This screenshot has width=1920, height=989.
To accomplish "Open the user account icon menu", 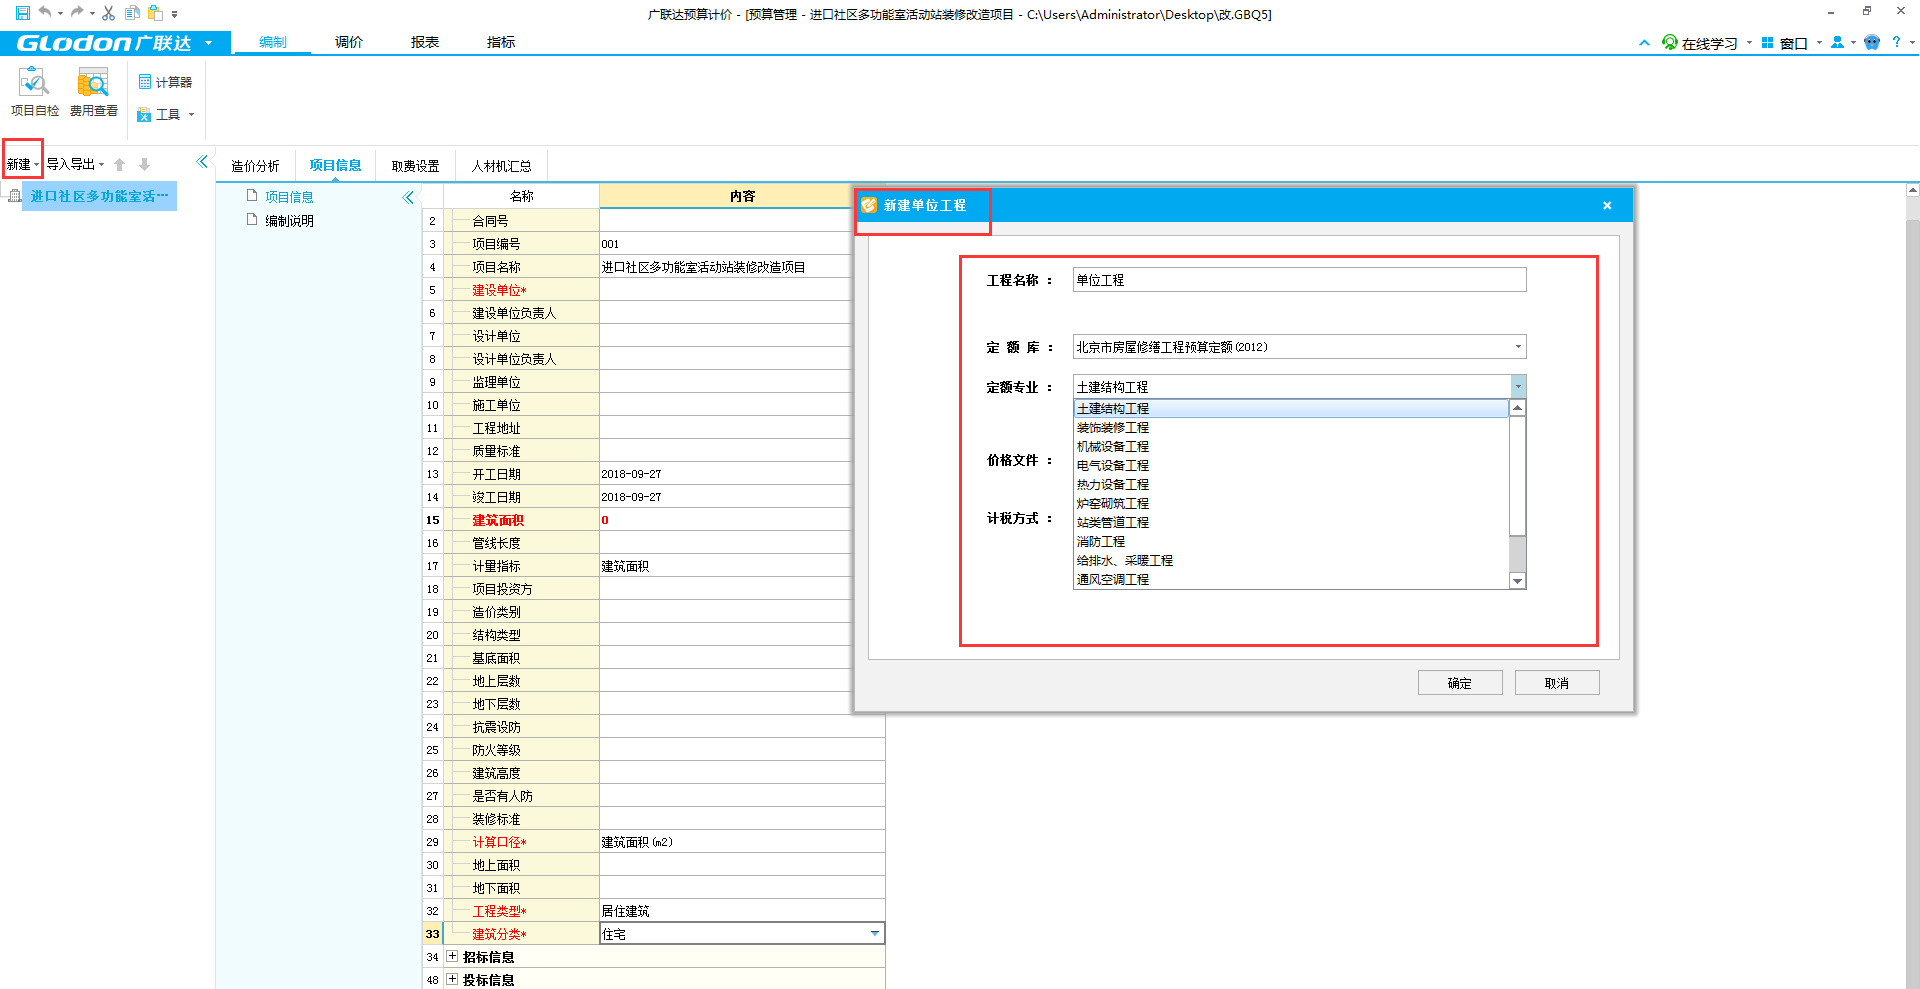I will 1842,43.
